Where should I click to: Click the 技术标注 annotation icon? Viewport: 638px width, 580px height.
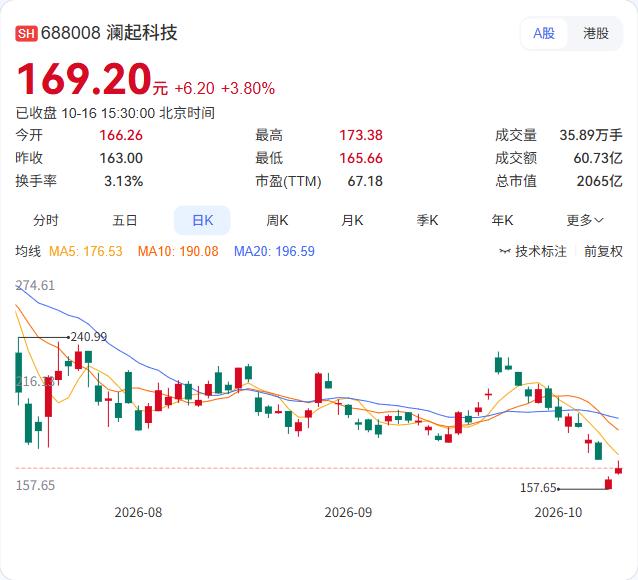505,251
